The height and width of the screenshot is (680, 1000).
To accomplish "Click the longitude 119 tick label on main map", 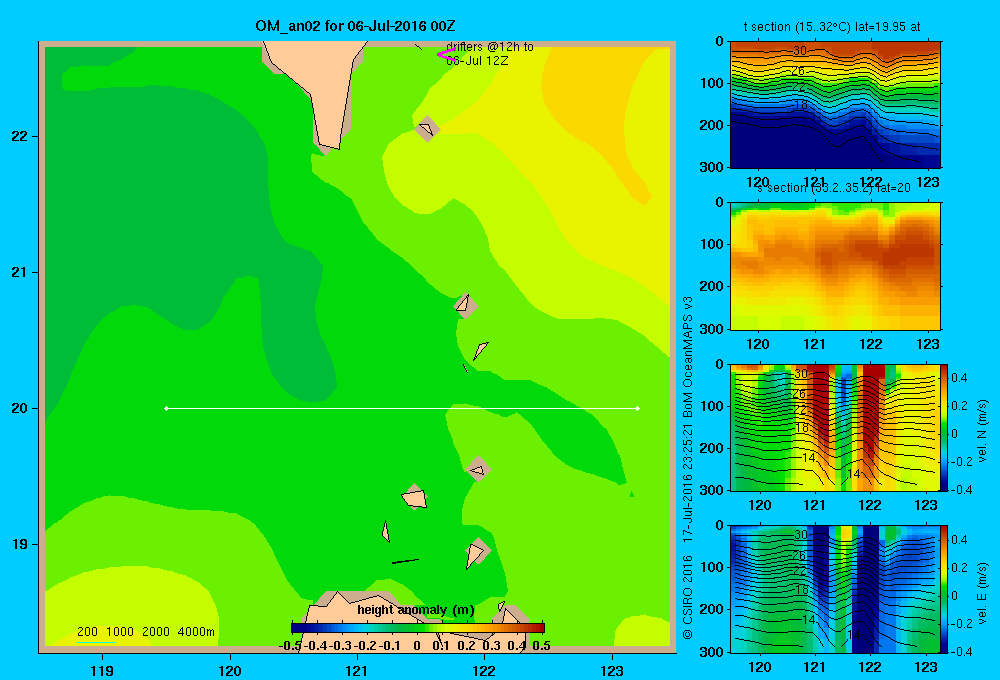I will [102, 670].
